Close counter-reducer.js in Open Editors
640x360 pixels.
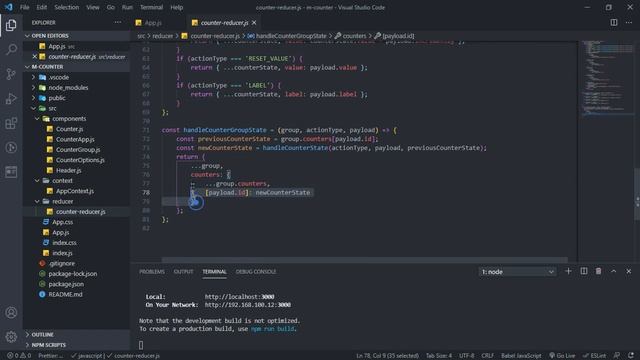(35, 57)
